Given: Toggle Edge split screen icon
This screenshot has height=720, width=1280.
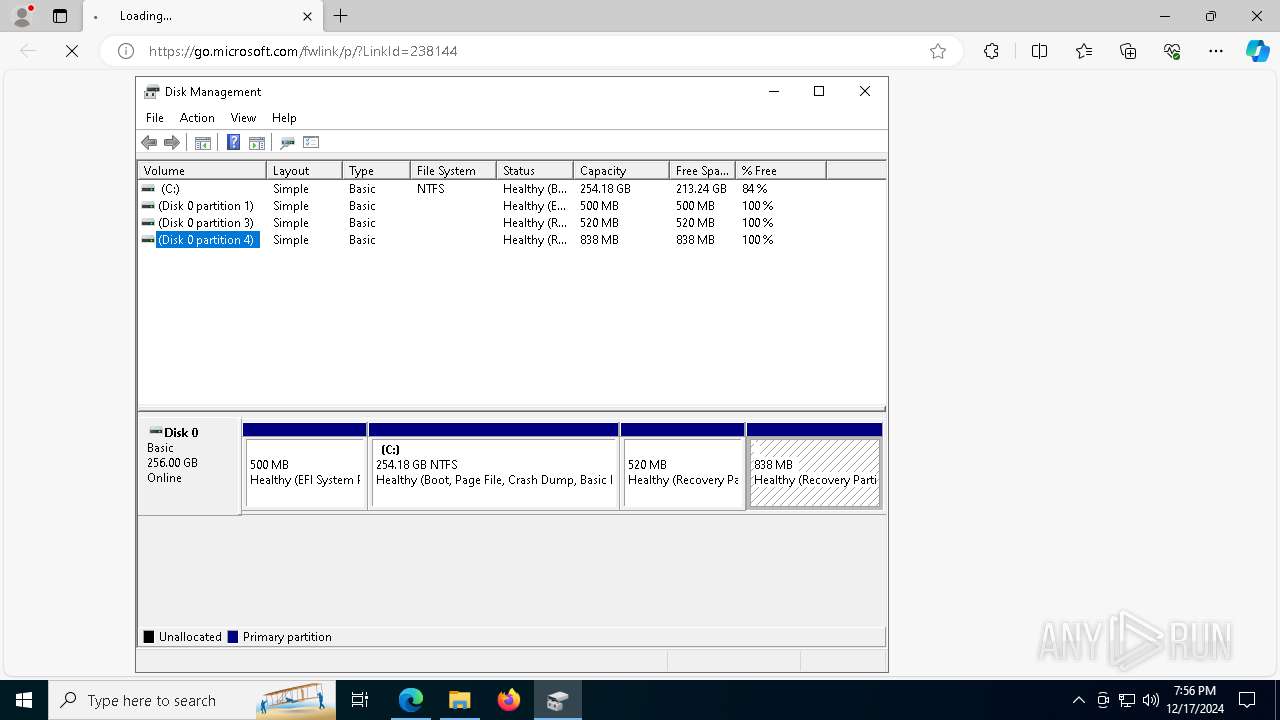Looking at the screenshot, I should pos(1039,51).
